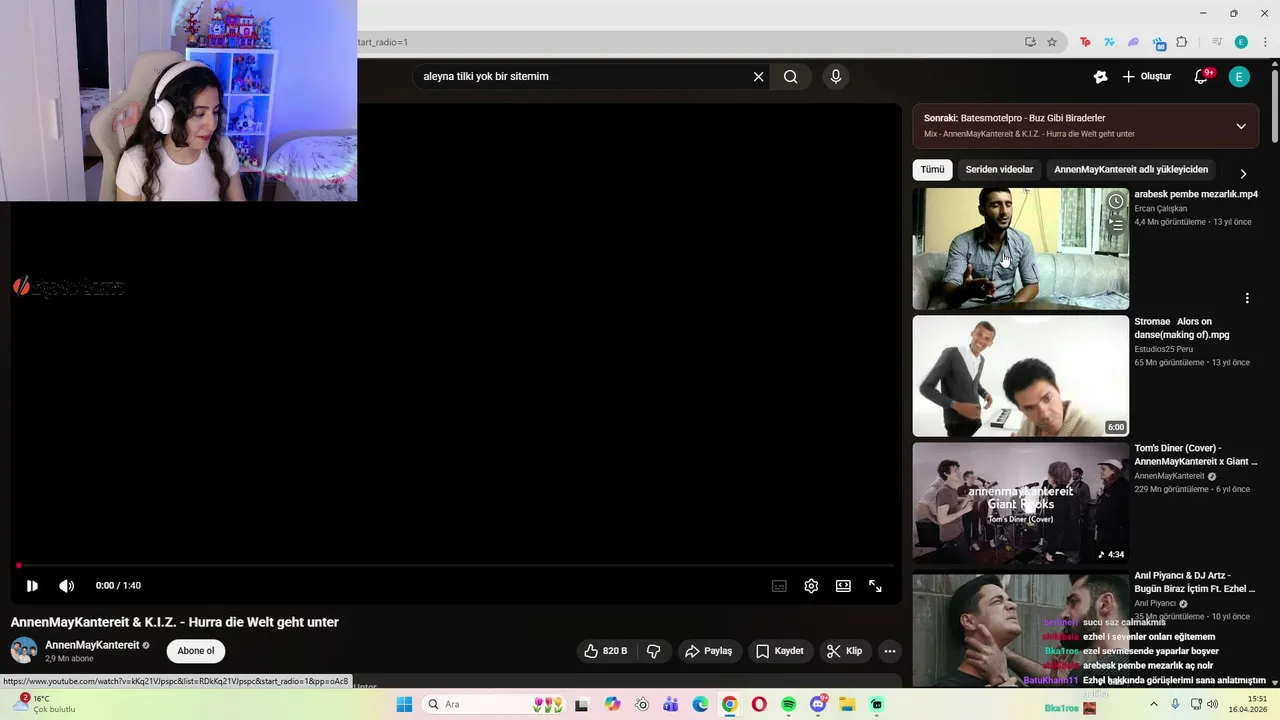Open Chrome three-dot menu

(1266, 42)
